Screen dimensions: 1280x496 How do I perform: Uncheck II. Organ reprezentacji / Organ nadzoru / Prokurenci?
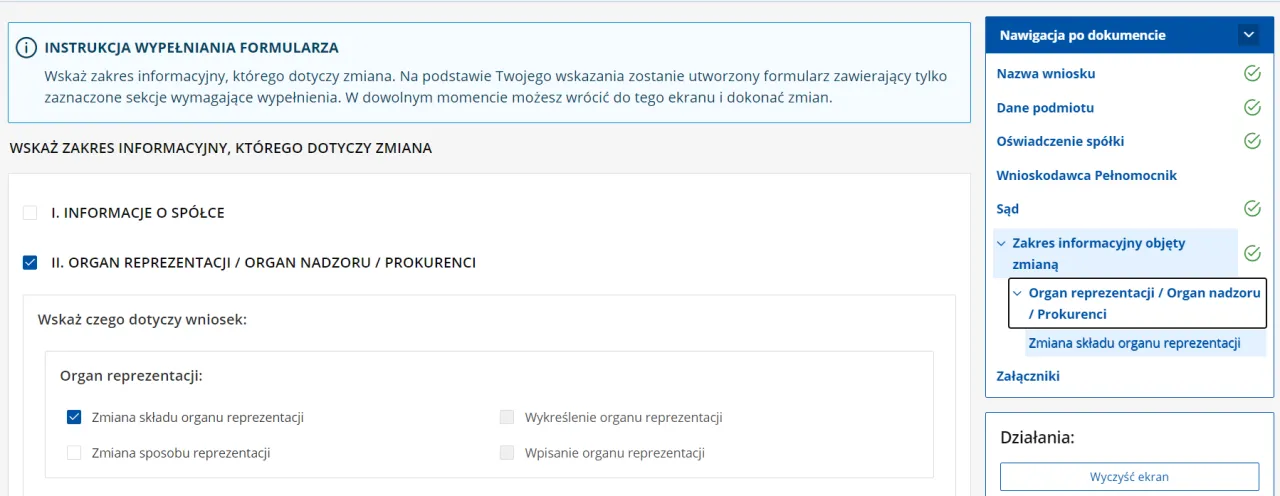[x=30, y=263]
